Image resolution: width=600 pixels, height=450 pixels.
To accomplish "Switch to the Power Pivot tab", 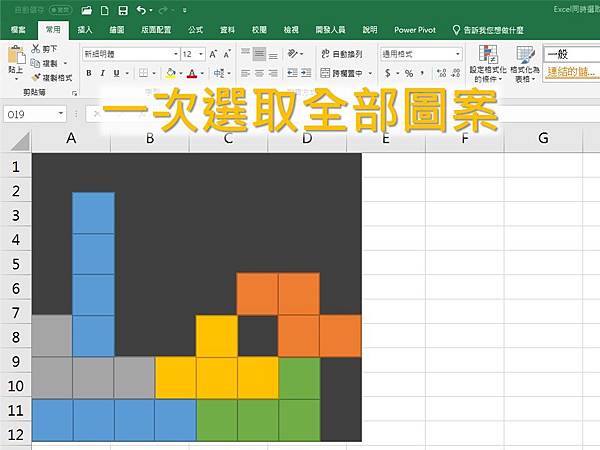I will (x=415, y=30).
